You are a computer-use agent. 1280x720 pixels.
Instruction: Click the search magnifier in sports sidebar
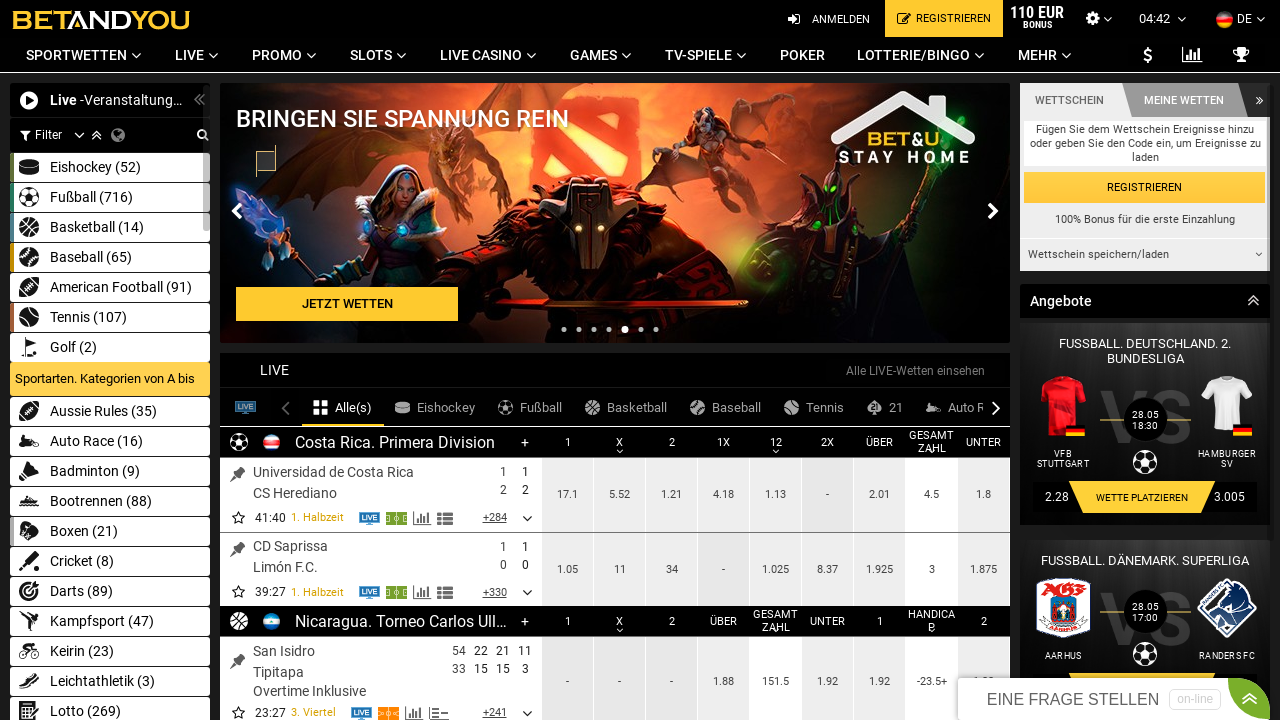(x=202, y=135)
